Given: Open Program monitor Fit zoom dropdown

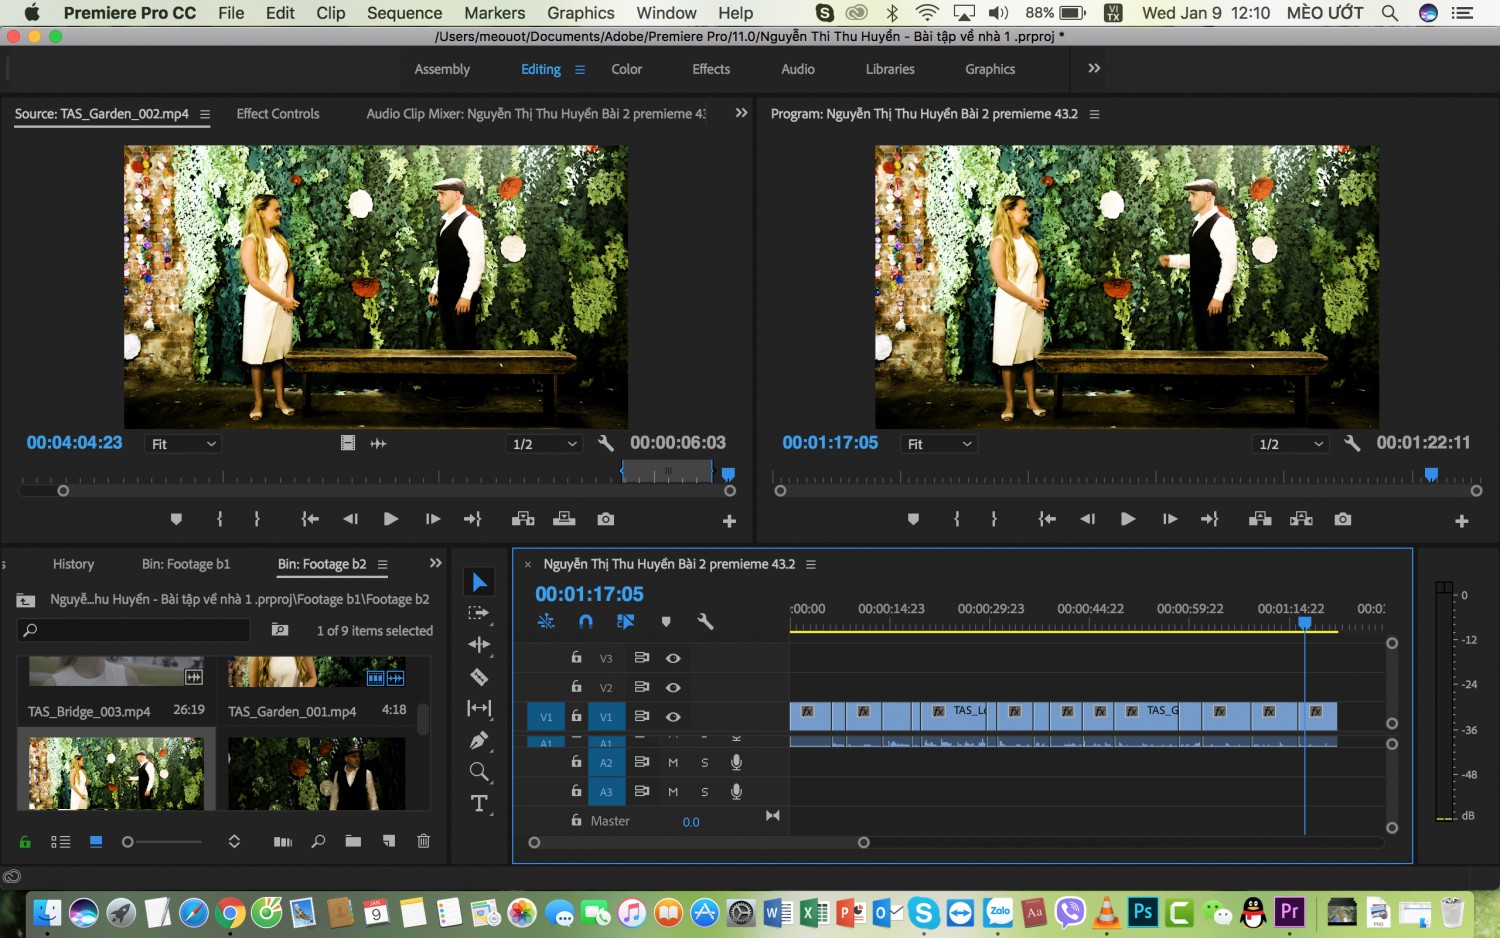Looking at the screenshot, I should [938, 444].
